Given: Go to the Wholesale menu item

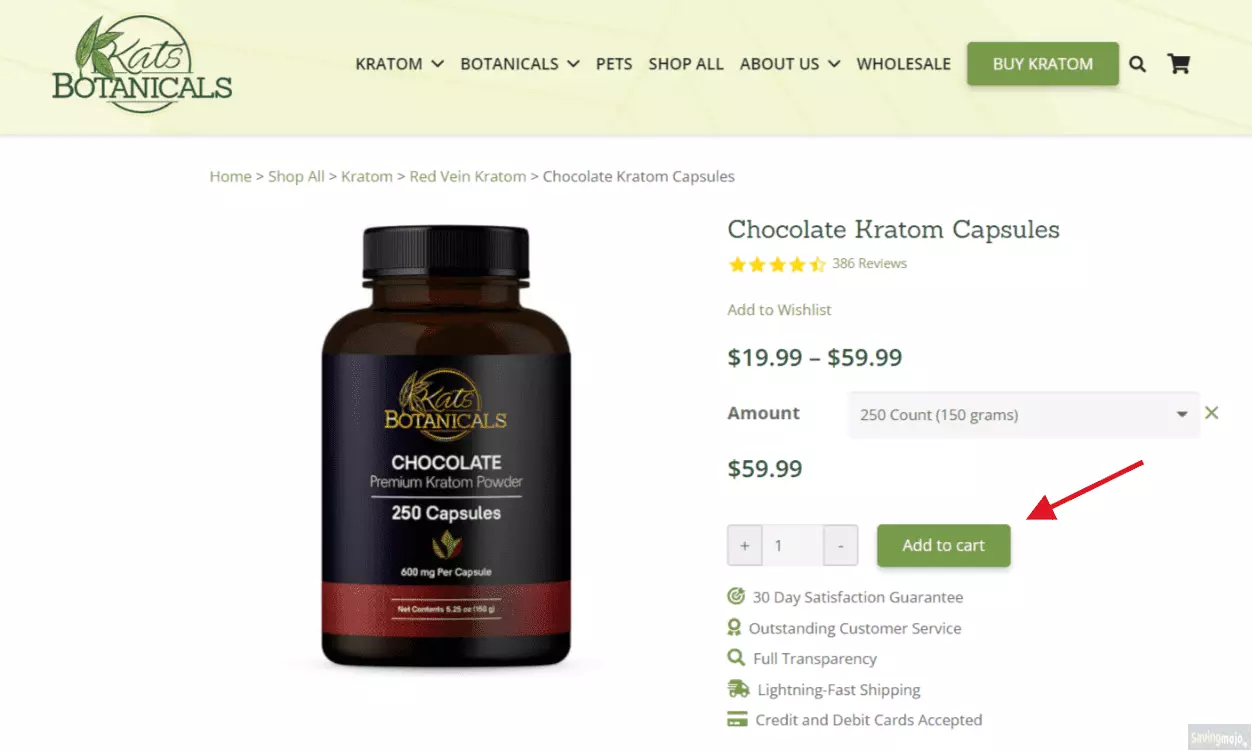Looking at the screenshot, I should click(904, 64).
